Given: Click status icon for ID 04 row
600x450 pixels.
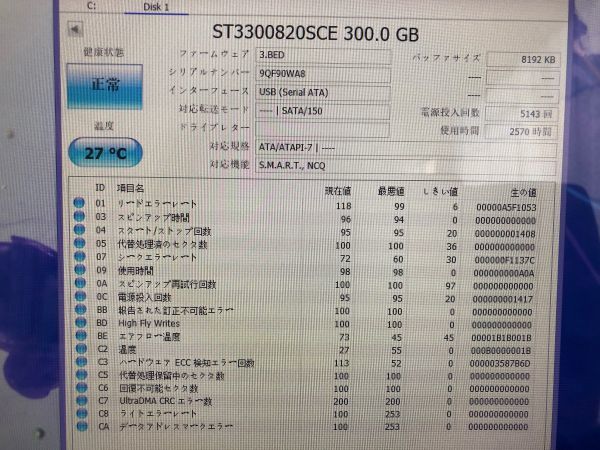Looking at the screenshot, I should point(79,230).
